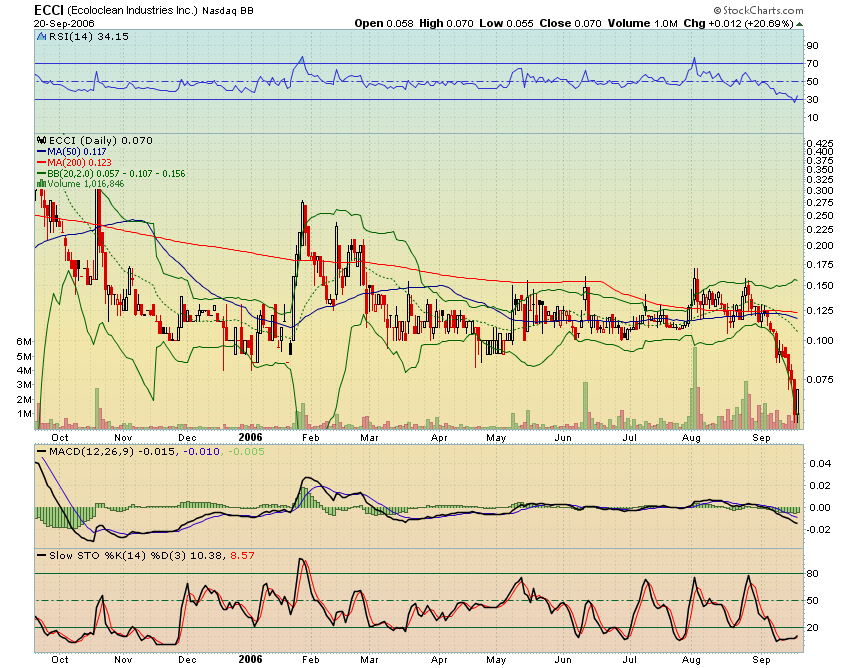The height and width of the screenshot is (668, 850).
Task: Click the 0.100 price axis label
Action: click(x=820, y=341)
